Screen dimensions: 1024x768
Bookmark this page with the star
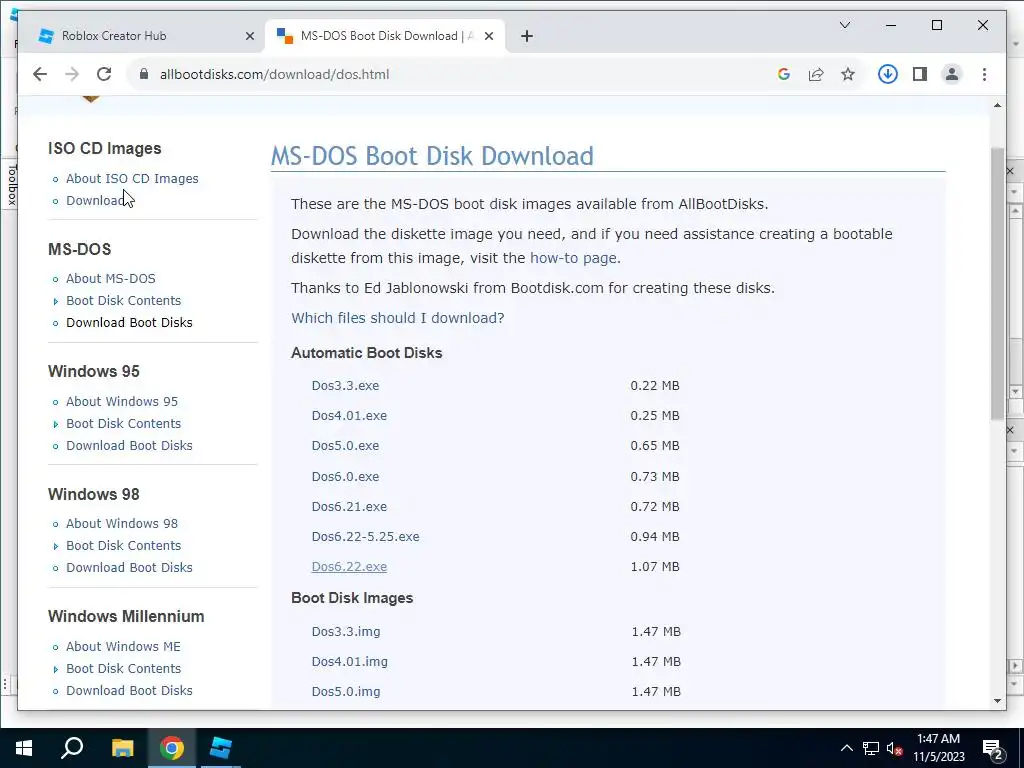click(x=848, y=74)
